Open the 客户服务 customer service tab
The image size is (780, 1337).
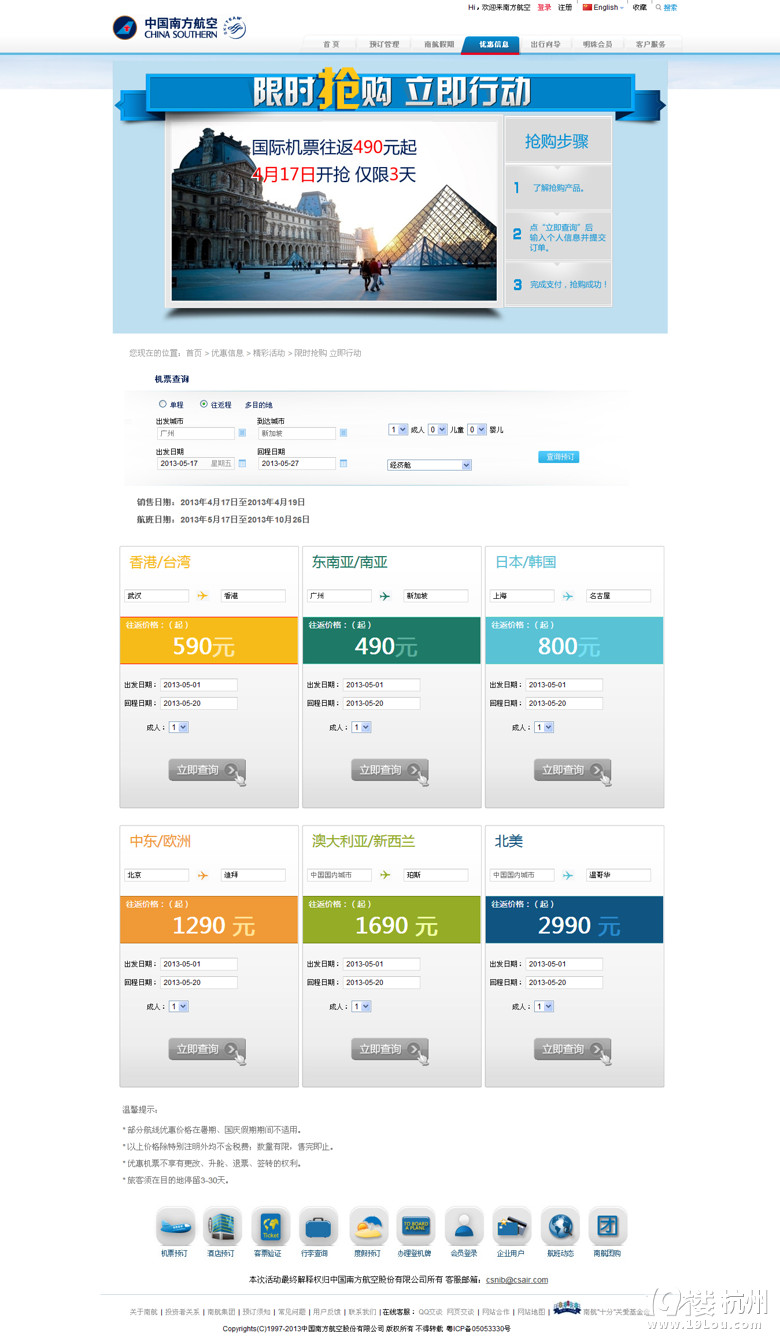651,44
